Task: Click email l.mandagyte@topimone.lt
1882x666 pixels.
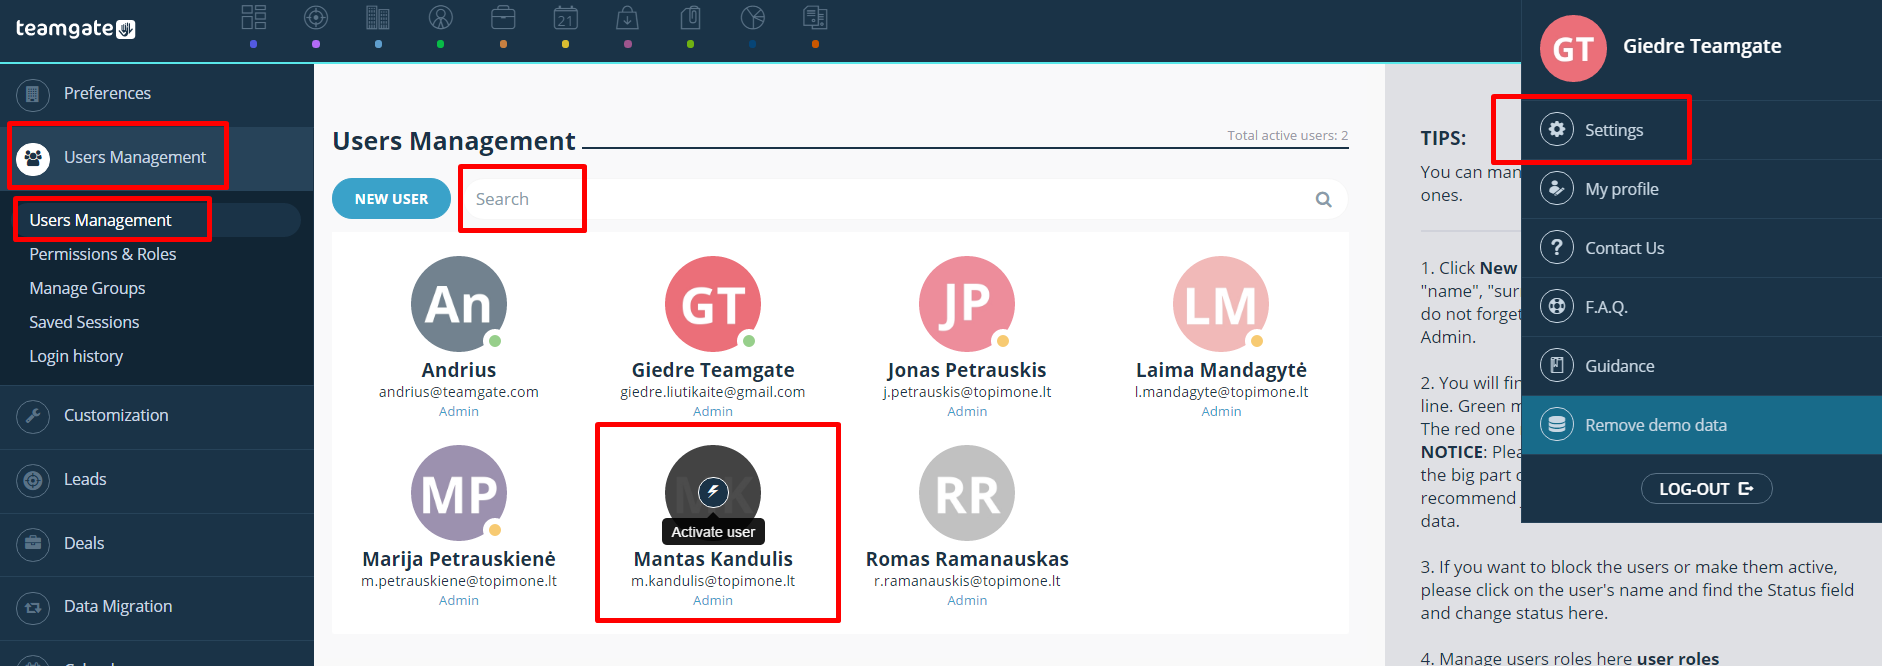Action: pyautogui.click(x=1221, y=392)
